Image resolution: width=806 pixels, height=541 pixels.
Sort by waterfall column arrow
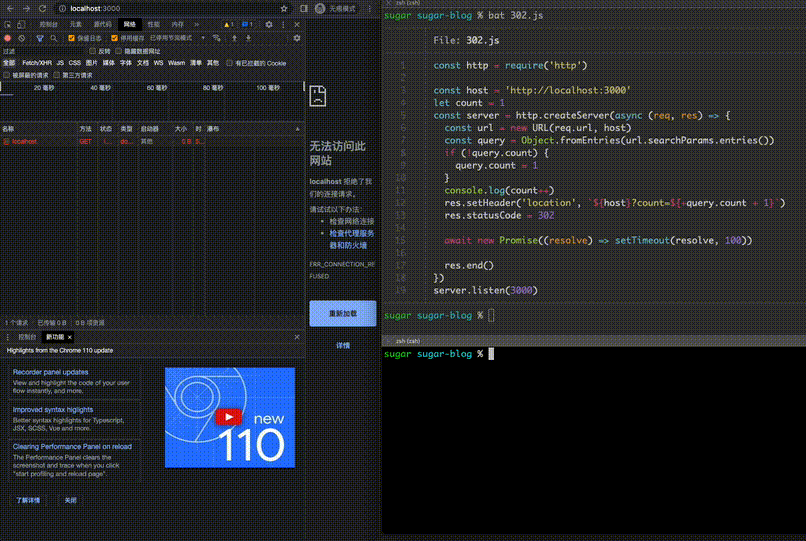297,129
